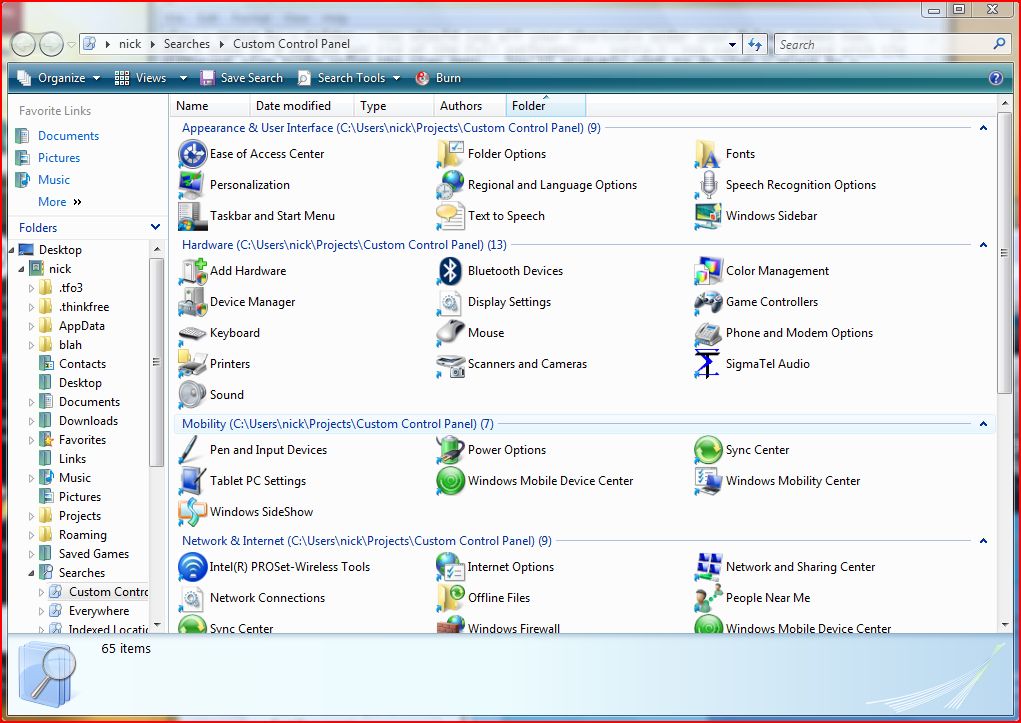Collapse the Appearance & User Interface group
Image resolution: width=1021 pixels, height=723 pixels.
pyautogui.click(x=983, y=128)
